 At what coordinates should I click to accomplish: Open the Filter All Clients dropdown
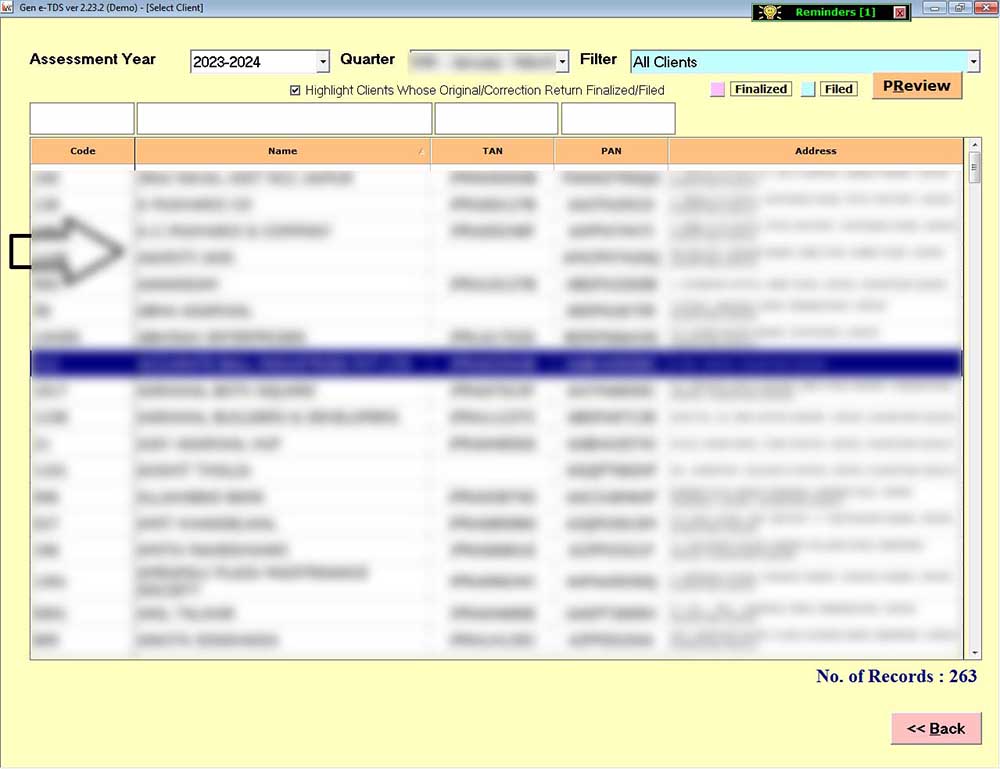tap(973, 62)
